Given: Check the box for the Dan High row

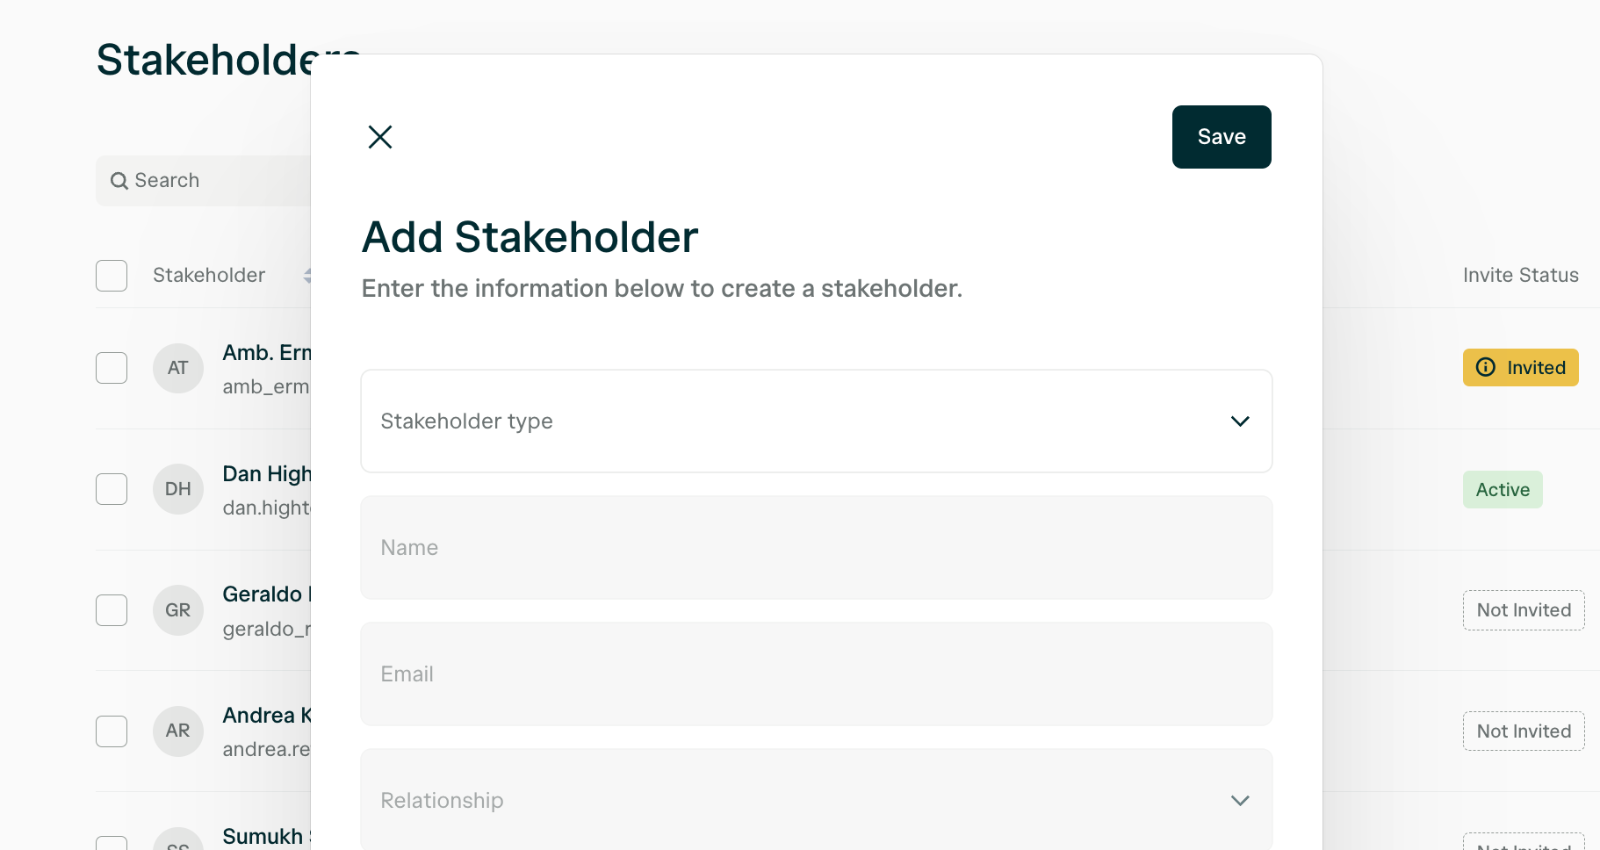Looking at the screenshot, I should pos(112,489).
